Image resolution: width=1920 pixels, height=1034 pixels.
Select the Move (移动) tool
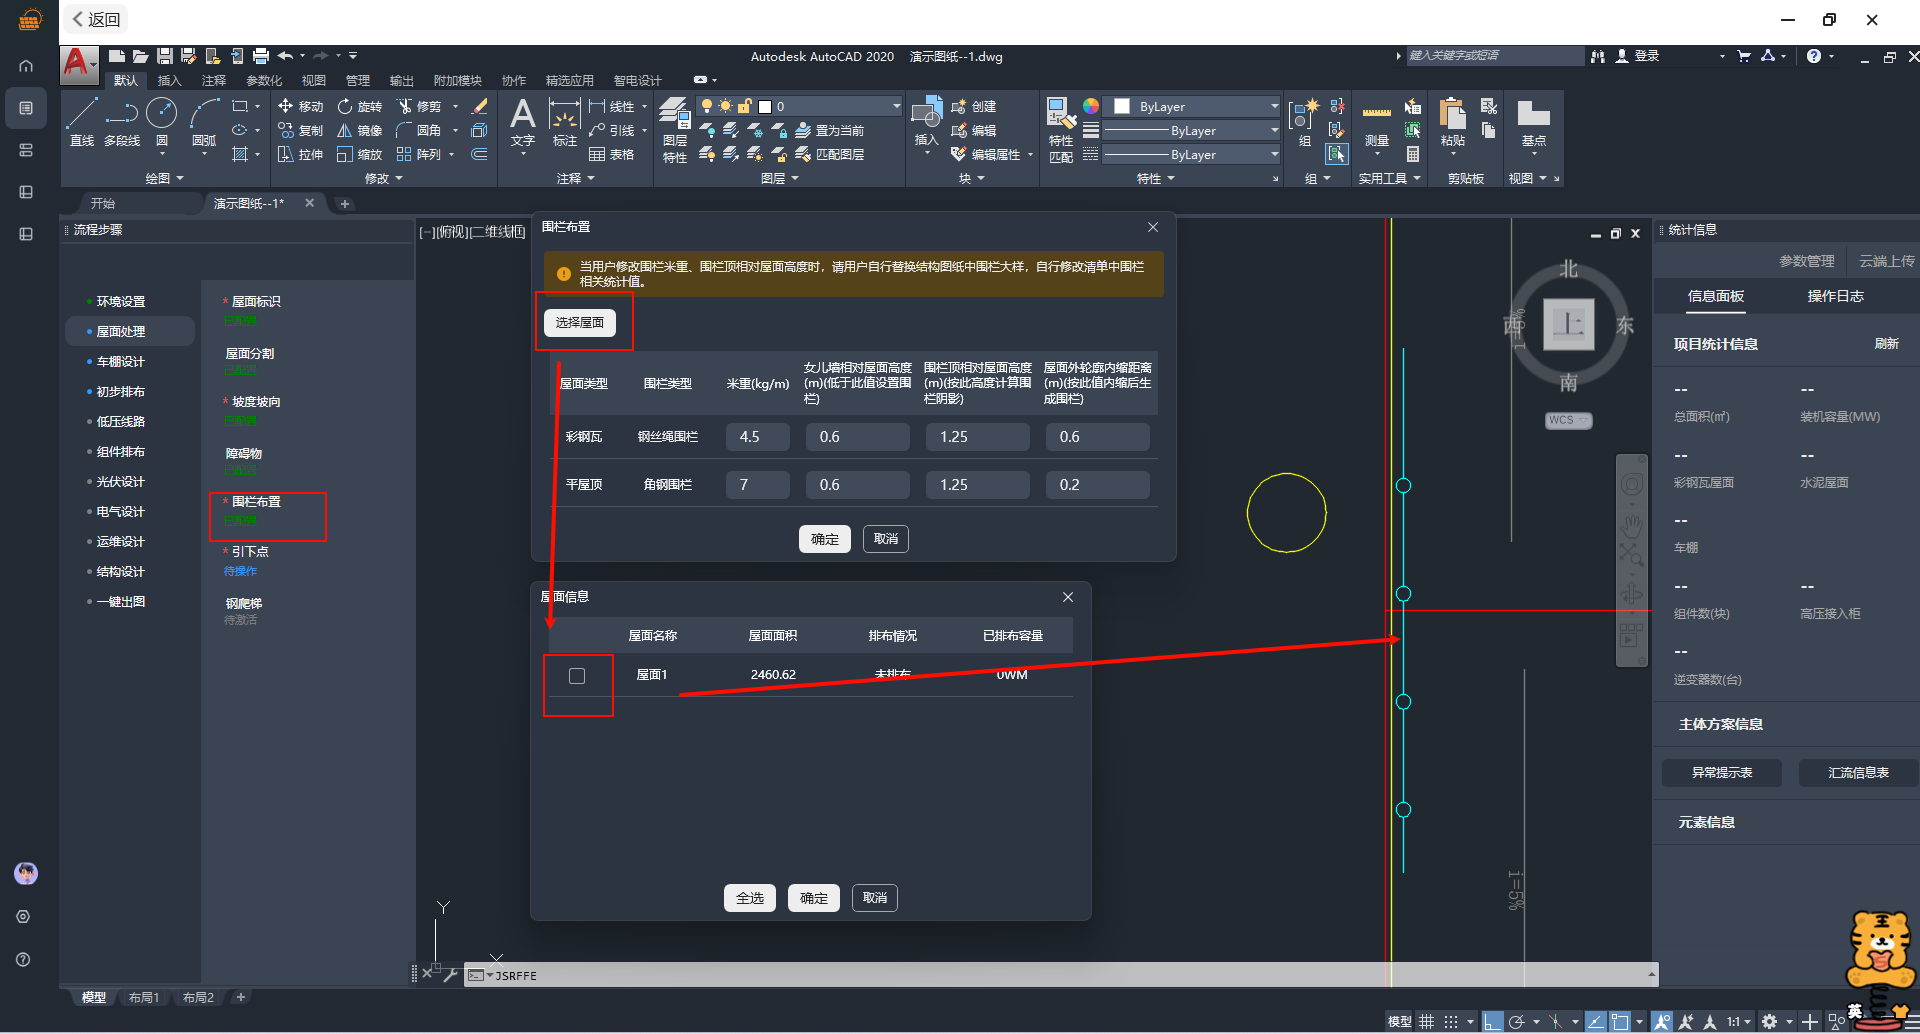click(x=301, y=106)
